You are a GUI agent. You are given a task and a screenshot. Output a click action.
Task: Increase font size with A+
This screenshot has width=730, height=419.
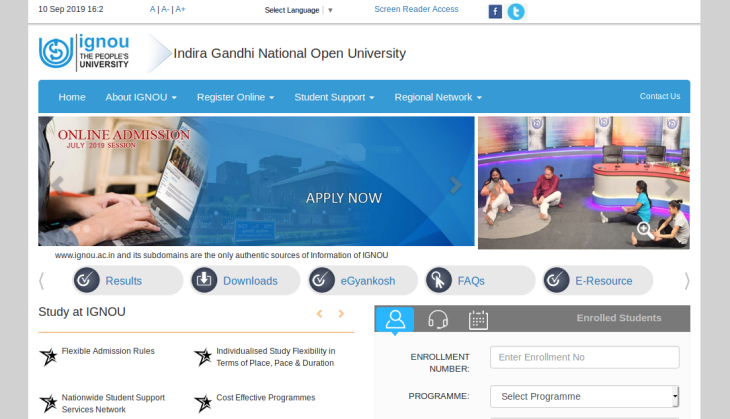180,9
